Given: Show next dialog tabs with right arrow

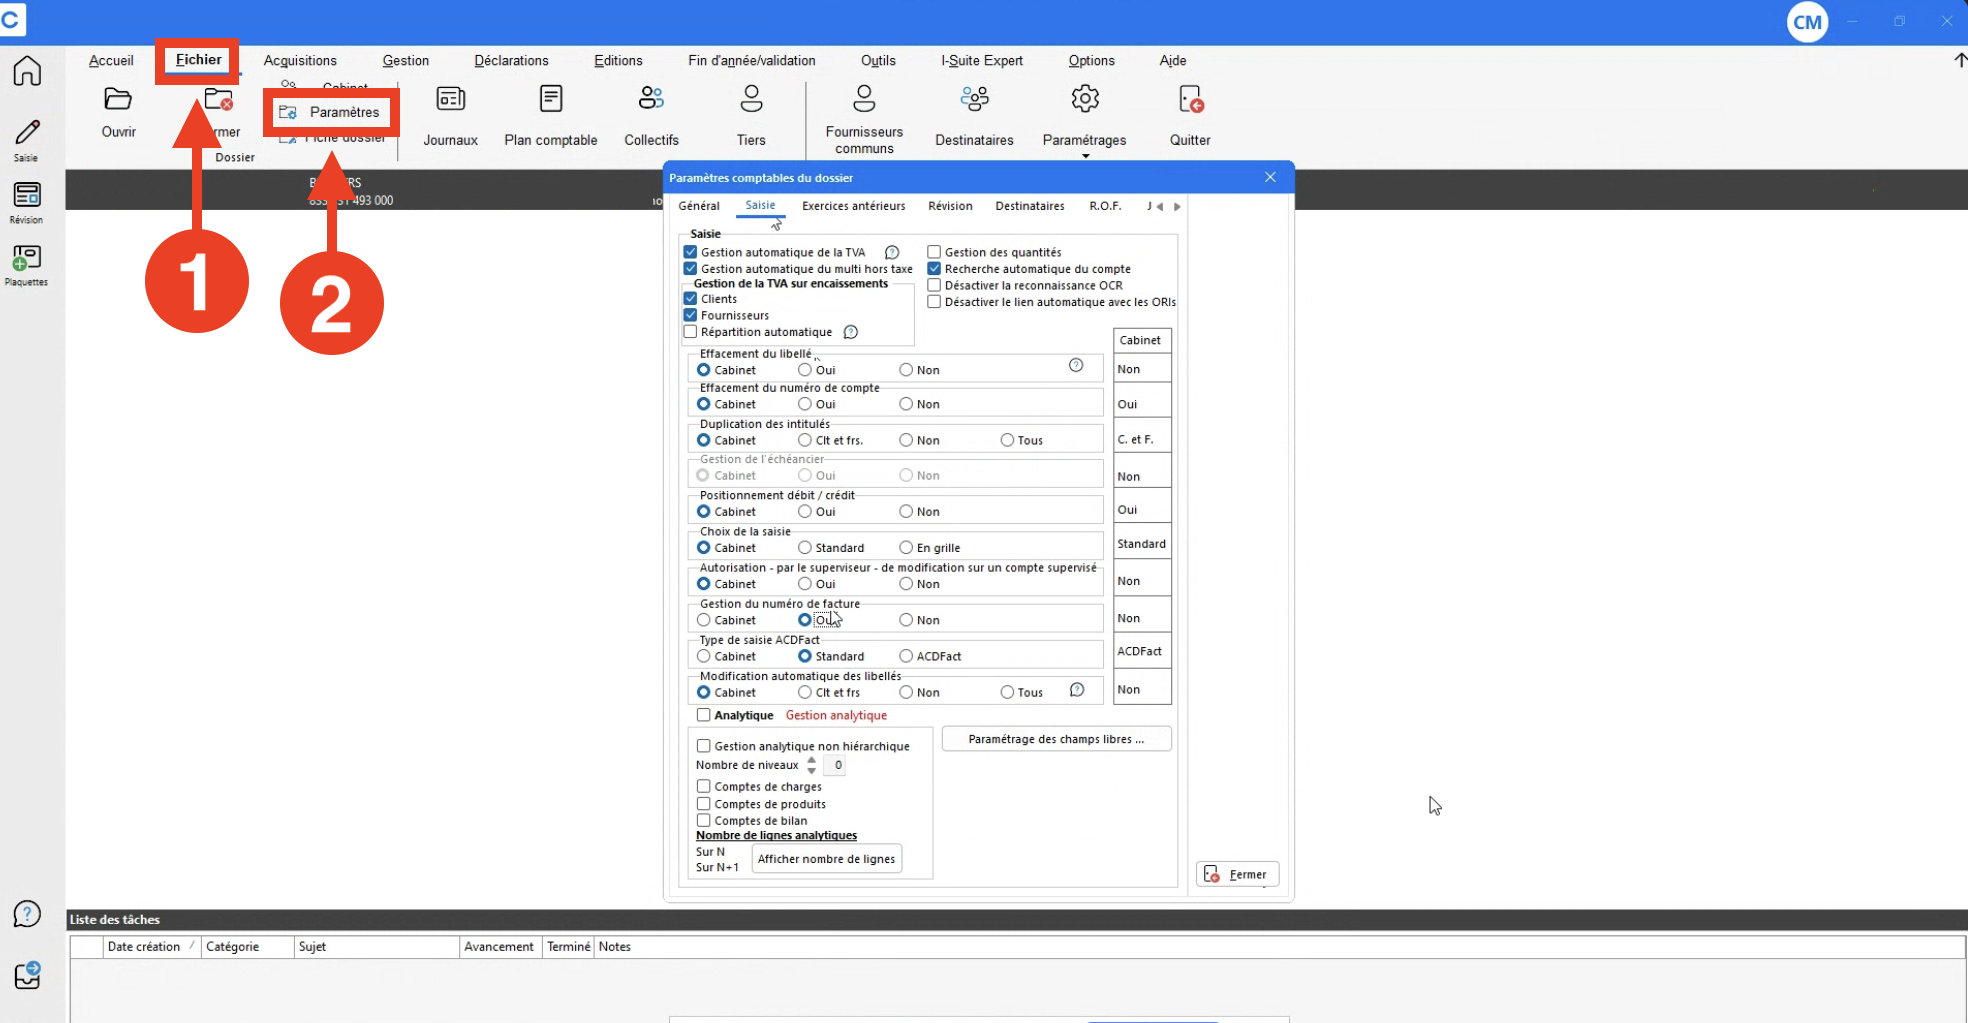Looking at the screenshot, I should [x=1177, y=206].
